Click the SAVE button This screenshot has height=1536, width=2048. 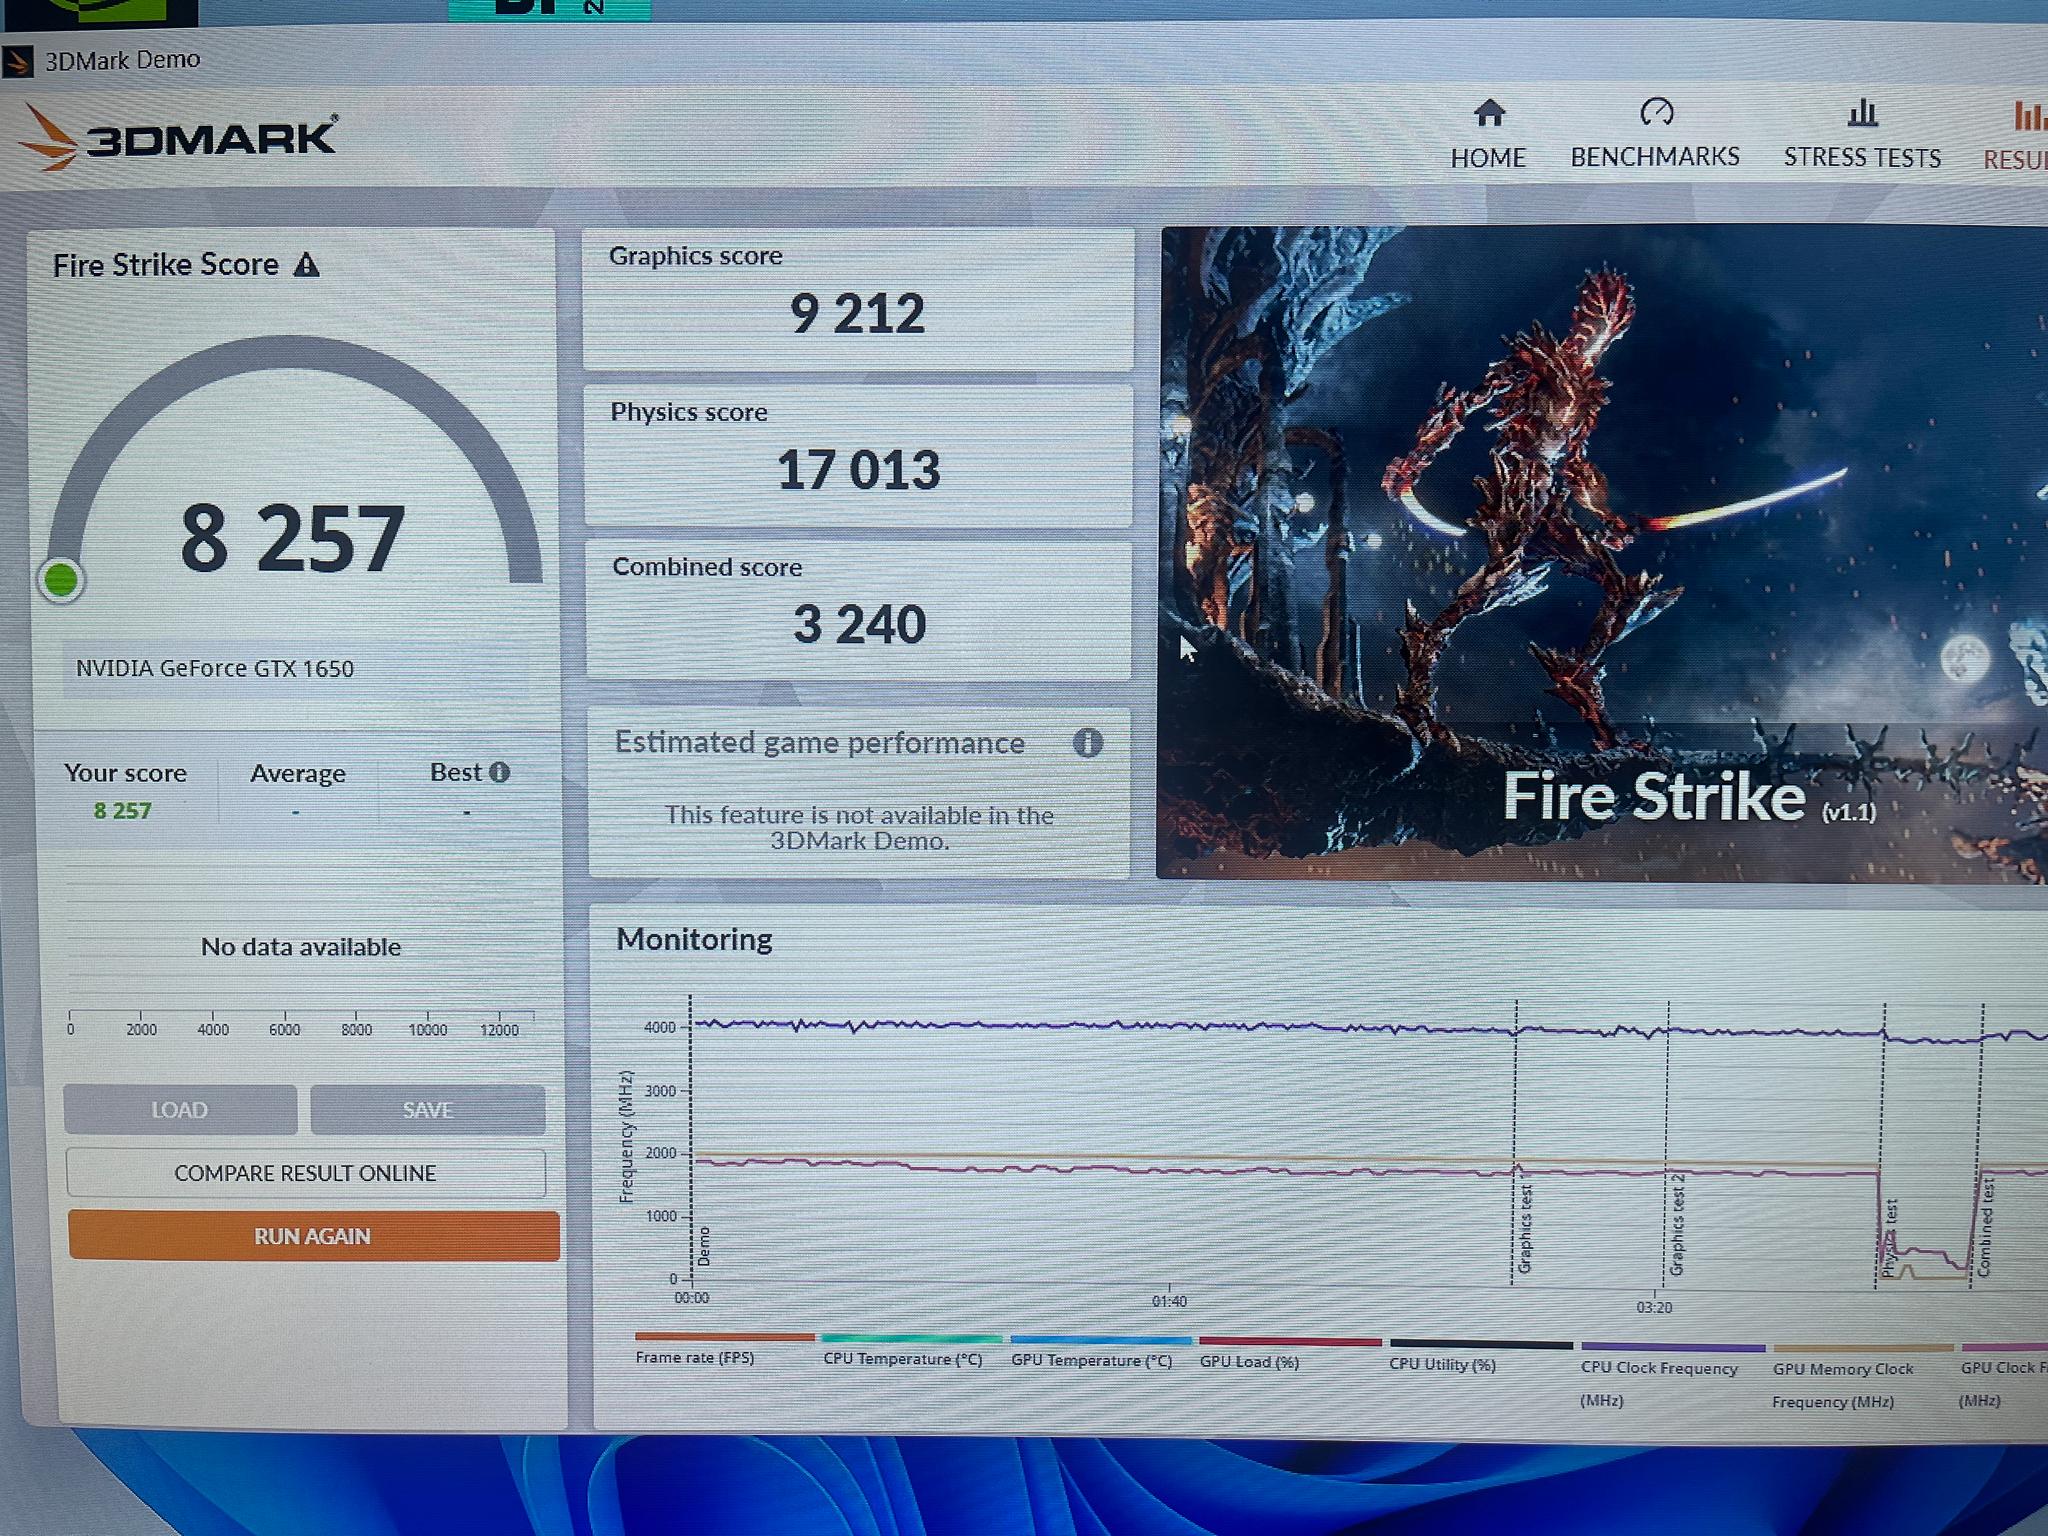(x=428, y=1110)
